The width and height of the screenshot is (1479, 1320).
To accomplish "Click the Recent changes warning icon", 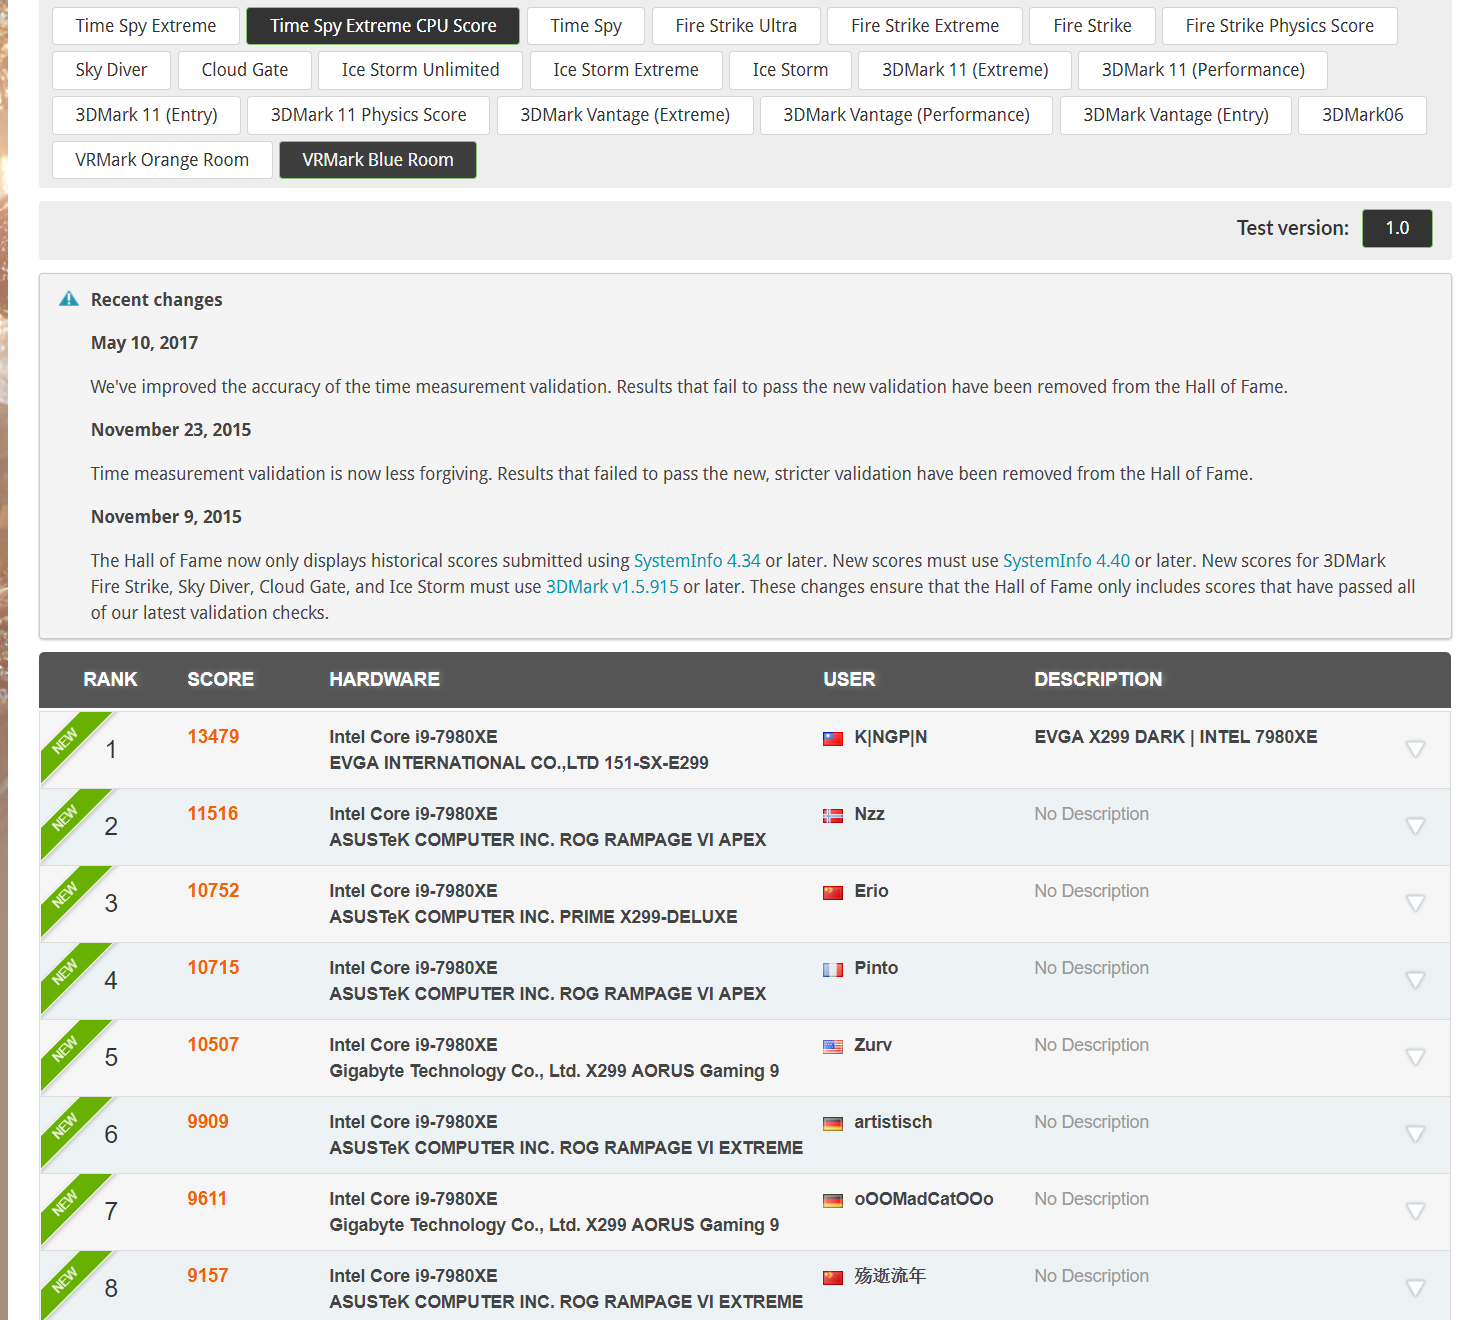I will tap(69, 299).
